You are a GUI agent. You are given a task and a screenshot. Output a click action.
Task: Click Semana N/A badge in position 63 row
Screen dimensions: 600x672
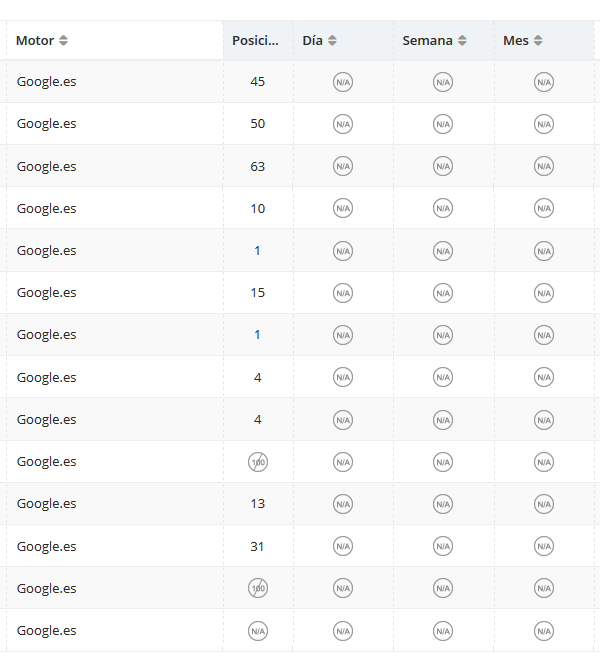pyautogui.click(x=443, y=166)
